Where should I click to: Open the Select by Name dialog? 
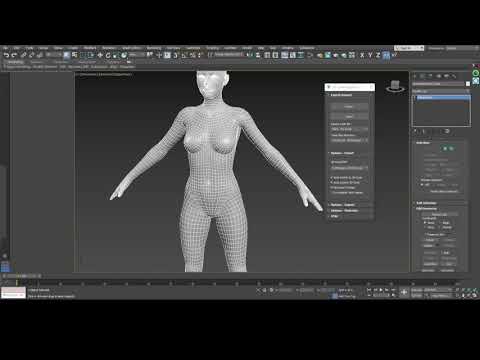point(75,55)
